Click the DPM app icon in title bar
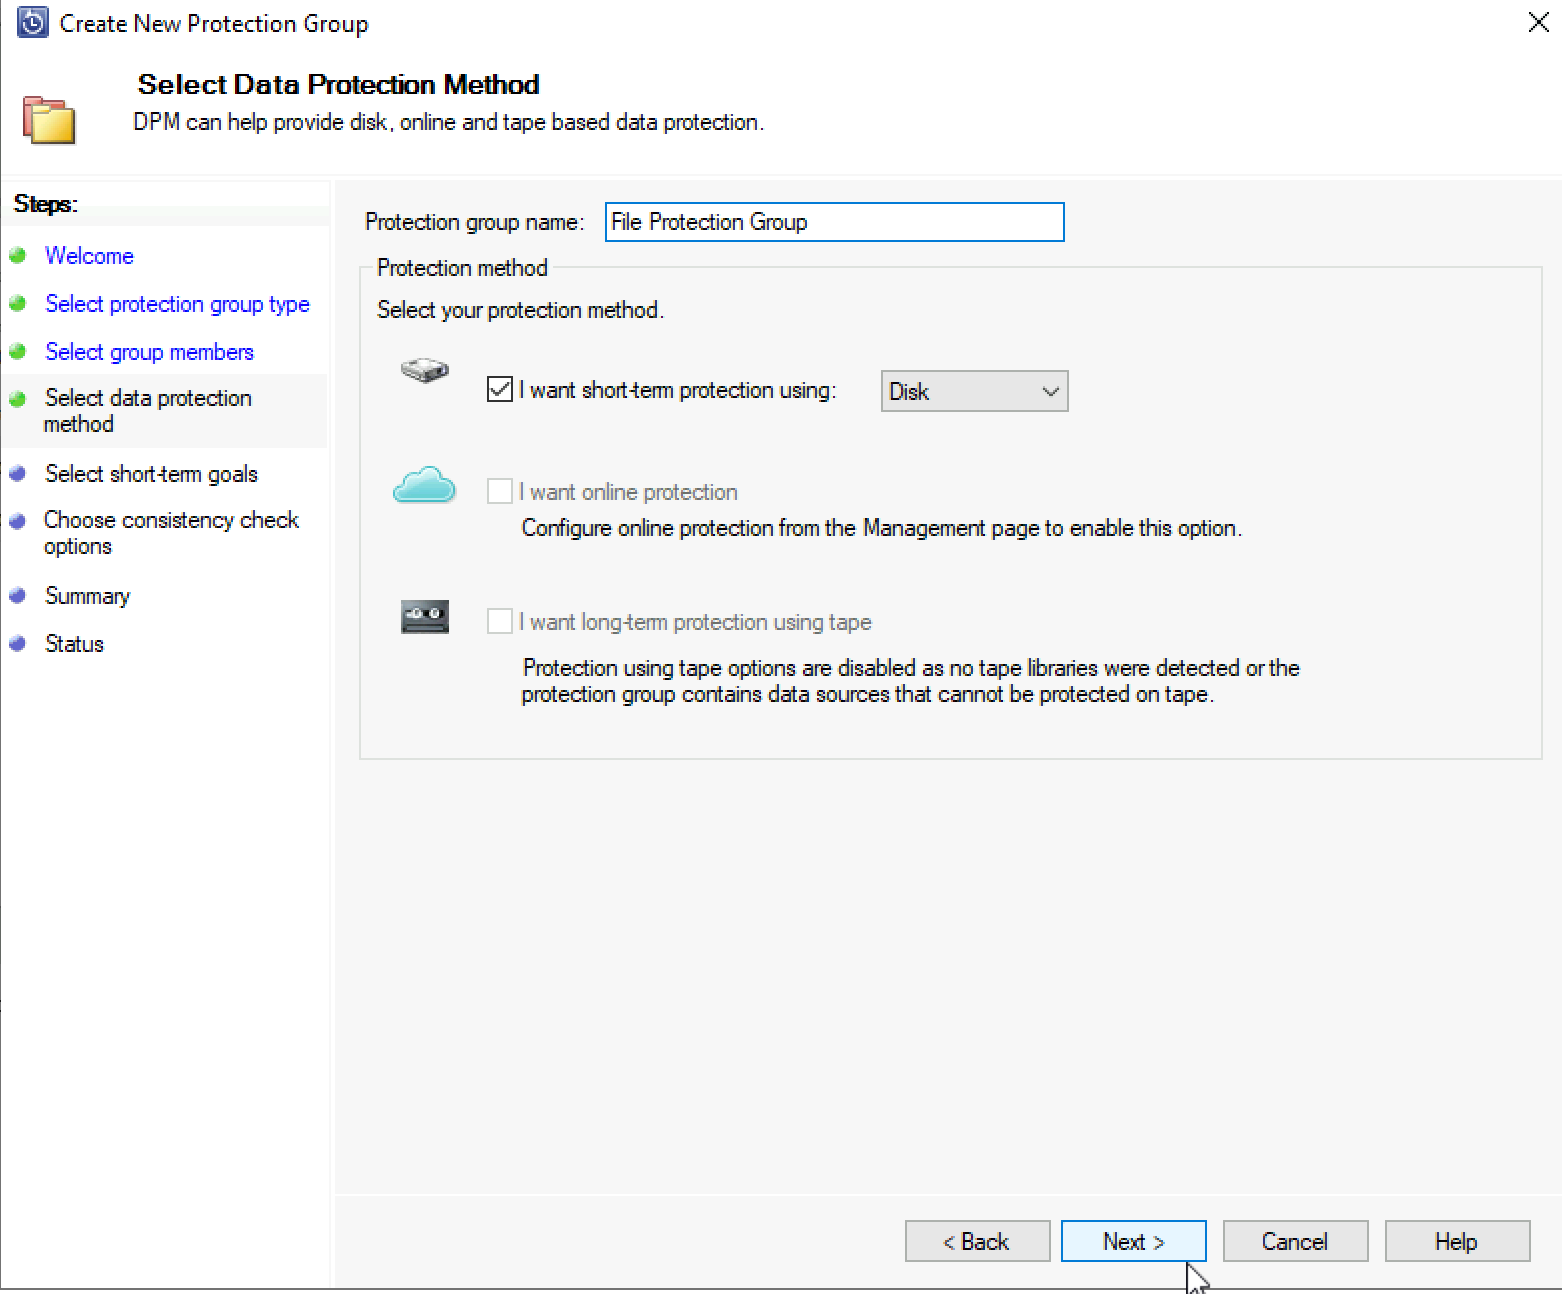This screenshot has width=1562, height=1294. pyautogui.click(x=33, y=22)
